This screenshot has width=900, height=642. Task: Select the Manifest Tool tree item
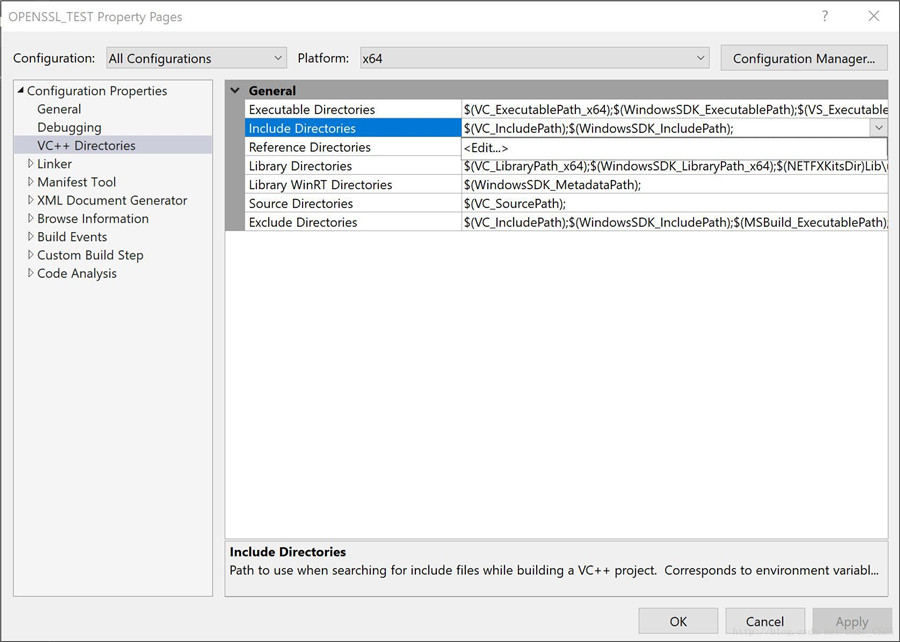[x=76, y=182]
